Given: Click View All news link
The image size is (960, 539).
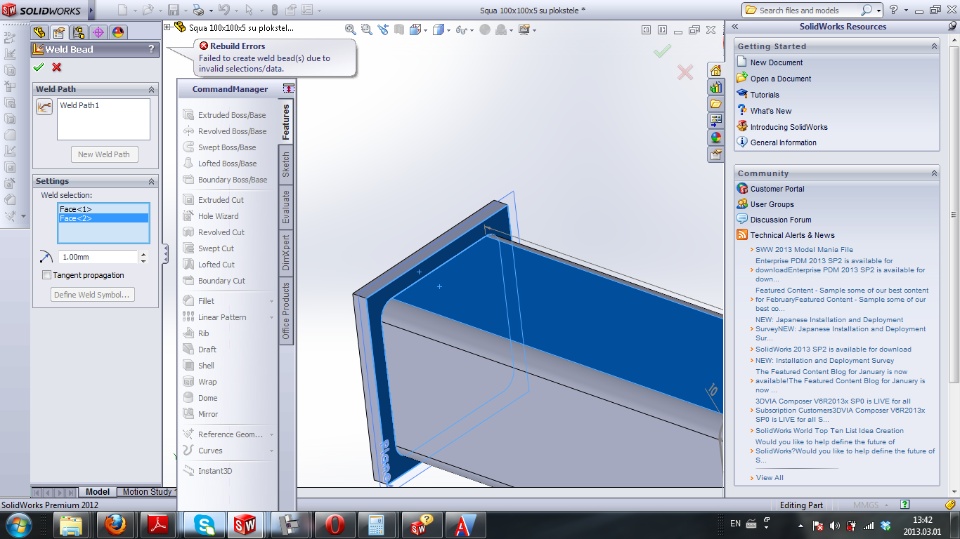Looking at the screenshot, I should pyautogui.click(x=770, y=478).
